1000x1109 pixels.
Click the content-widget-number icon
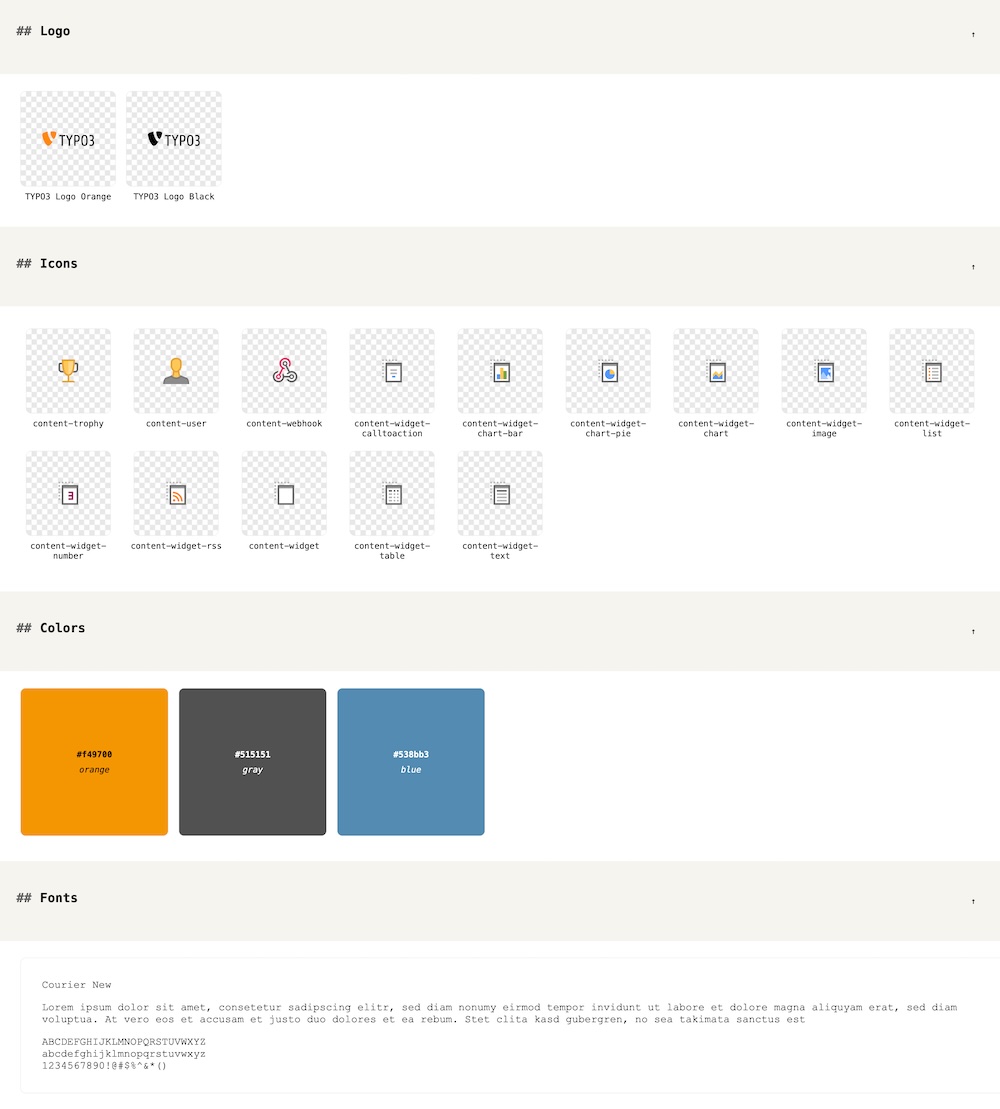[68, 494]
